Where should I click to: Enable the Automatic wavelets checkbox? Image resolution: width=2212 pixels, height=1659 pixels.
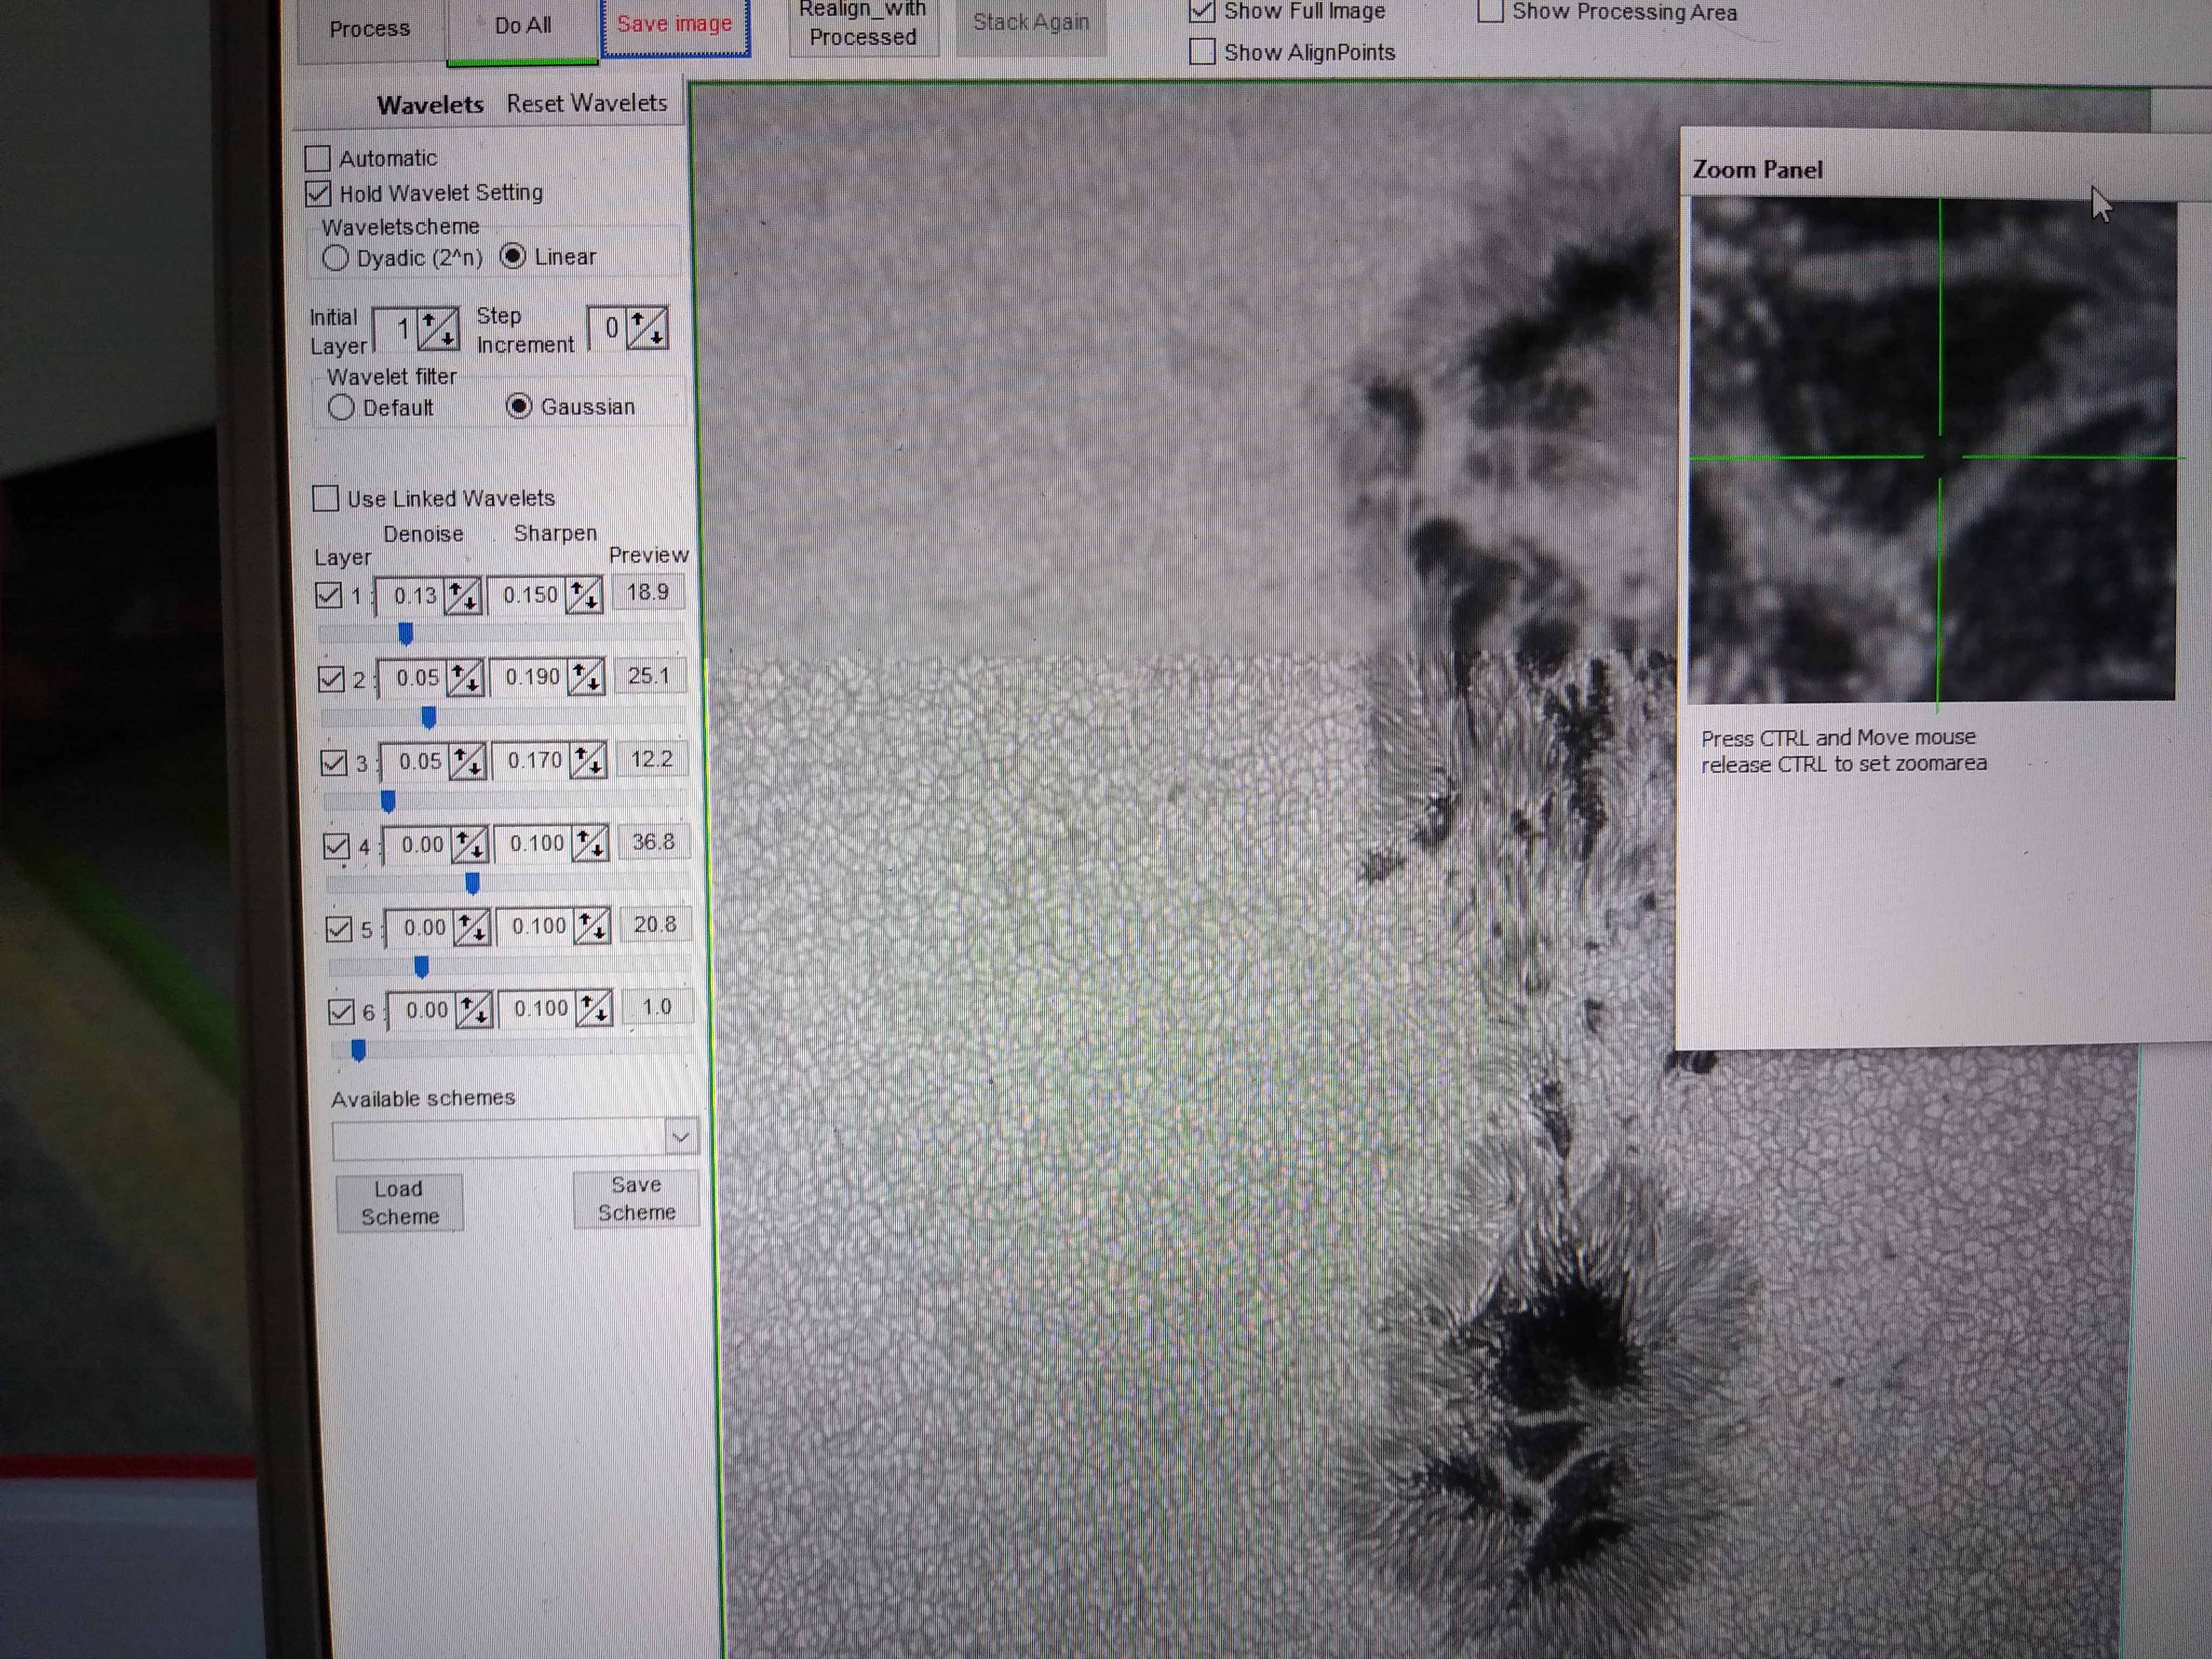point(318,158)
